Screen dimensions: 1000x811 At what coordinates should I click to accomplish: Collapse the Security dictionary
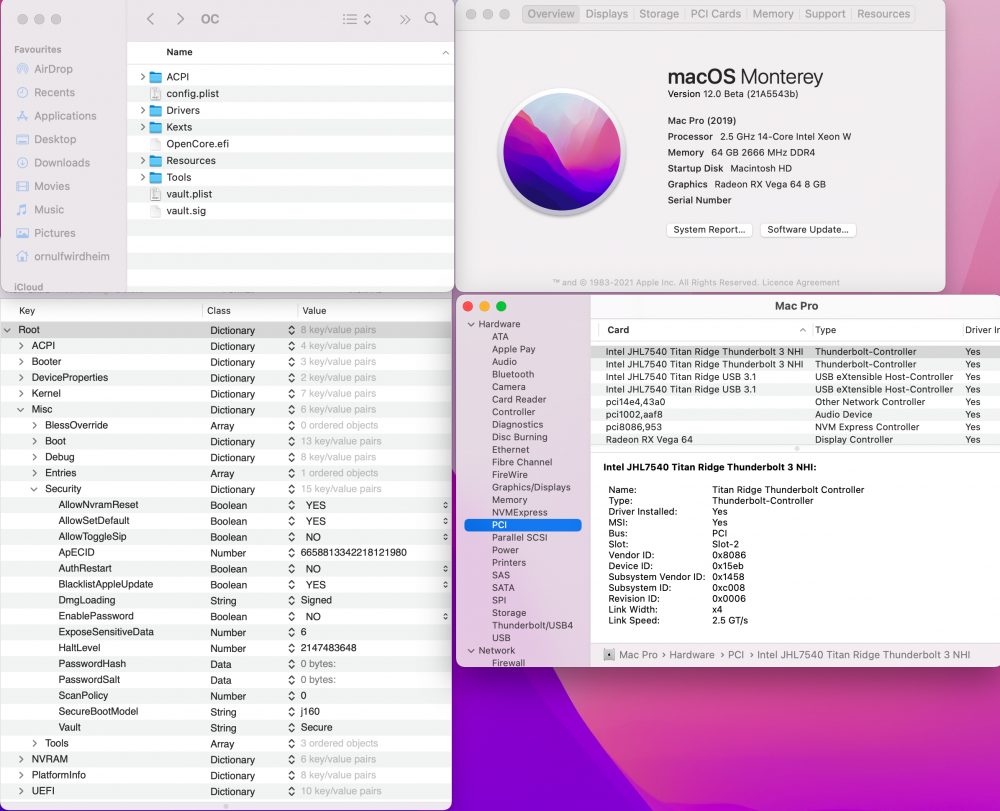pyautogui.click(x=34, y=489)
